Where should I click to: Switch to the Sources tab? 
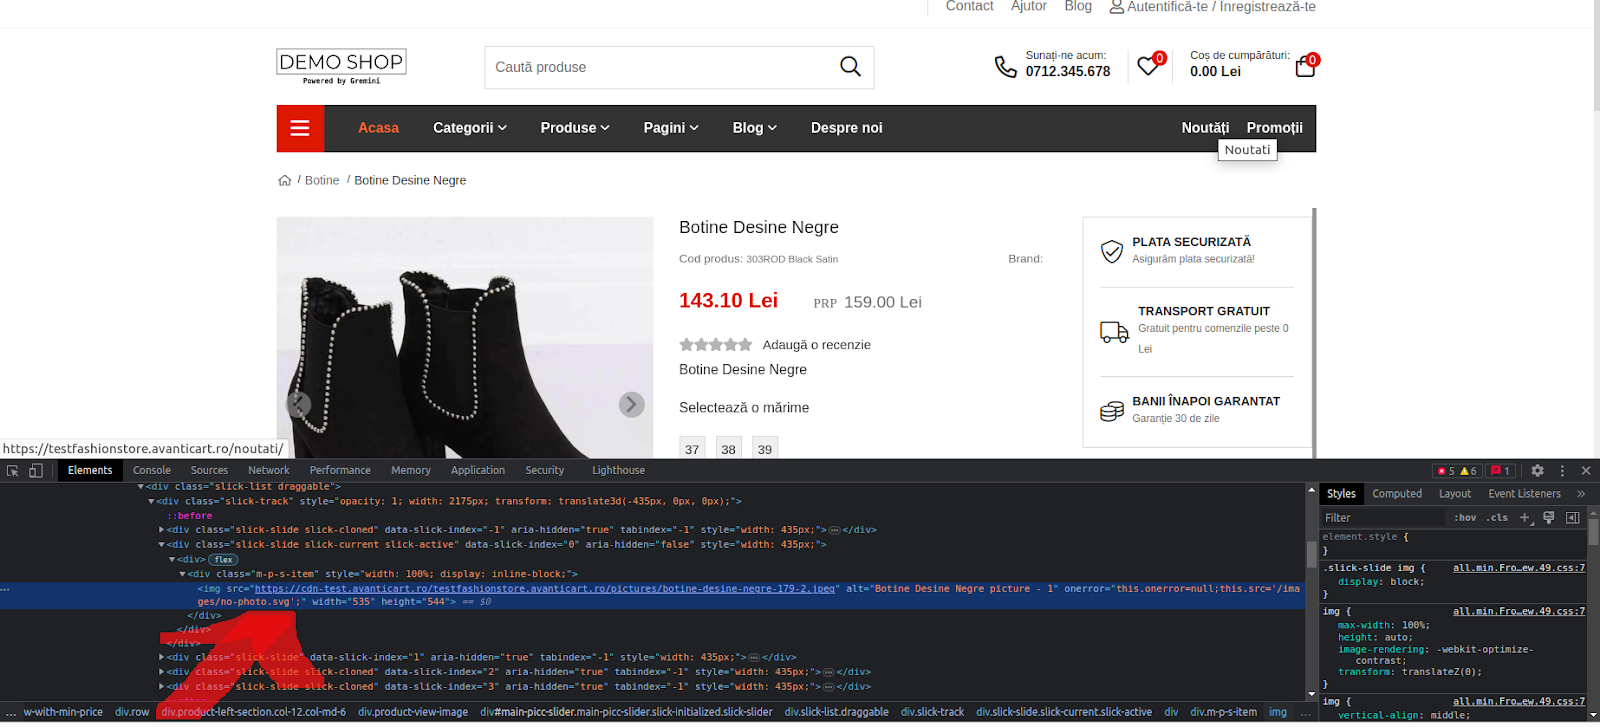[209, 470]
